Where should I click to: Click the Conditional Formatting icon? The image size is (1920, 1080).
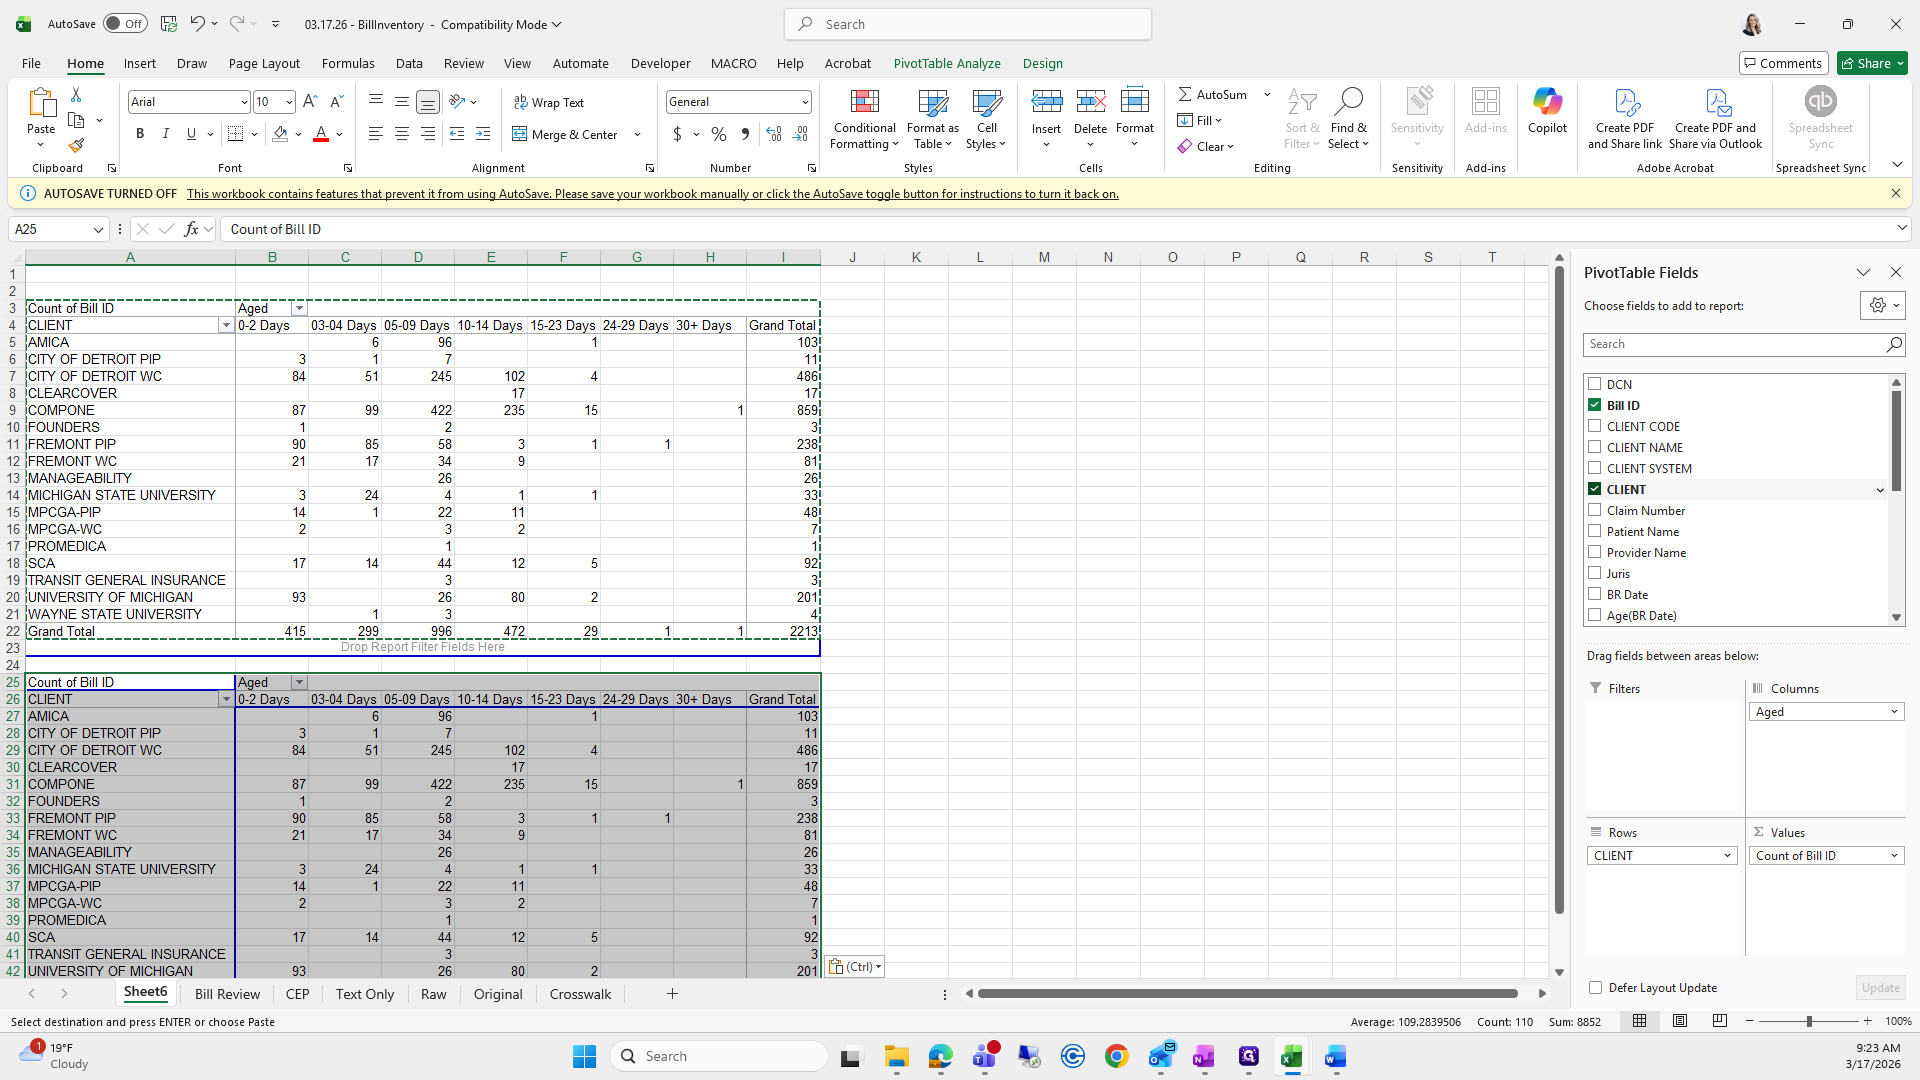tap(864, 103)
